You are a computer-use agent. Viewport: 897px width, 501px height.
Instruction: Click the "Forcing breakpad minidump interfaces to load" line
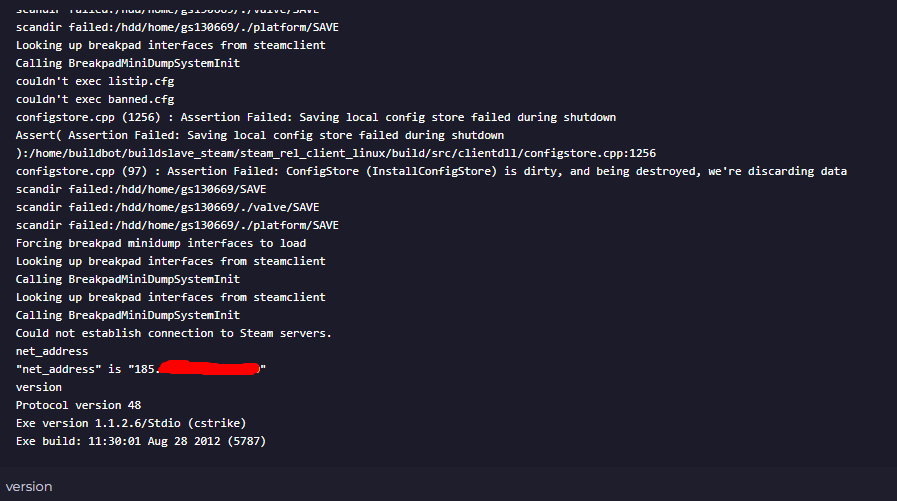click(161, 243)
